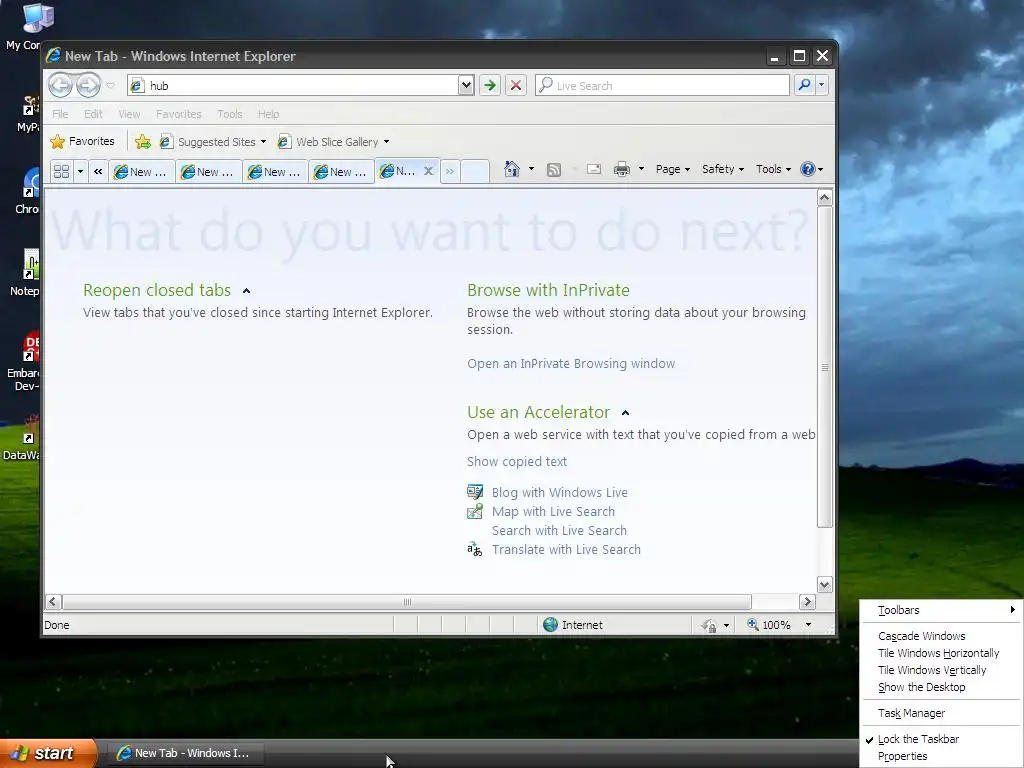Select Tile Windows Horizontally
Image resolution: width=1024 pixels, height=768 pixels.
point(938,652)
